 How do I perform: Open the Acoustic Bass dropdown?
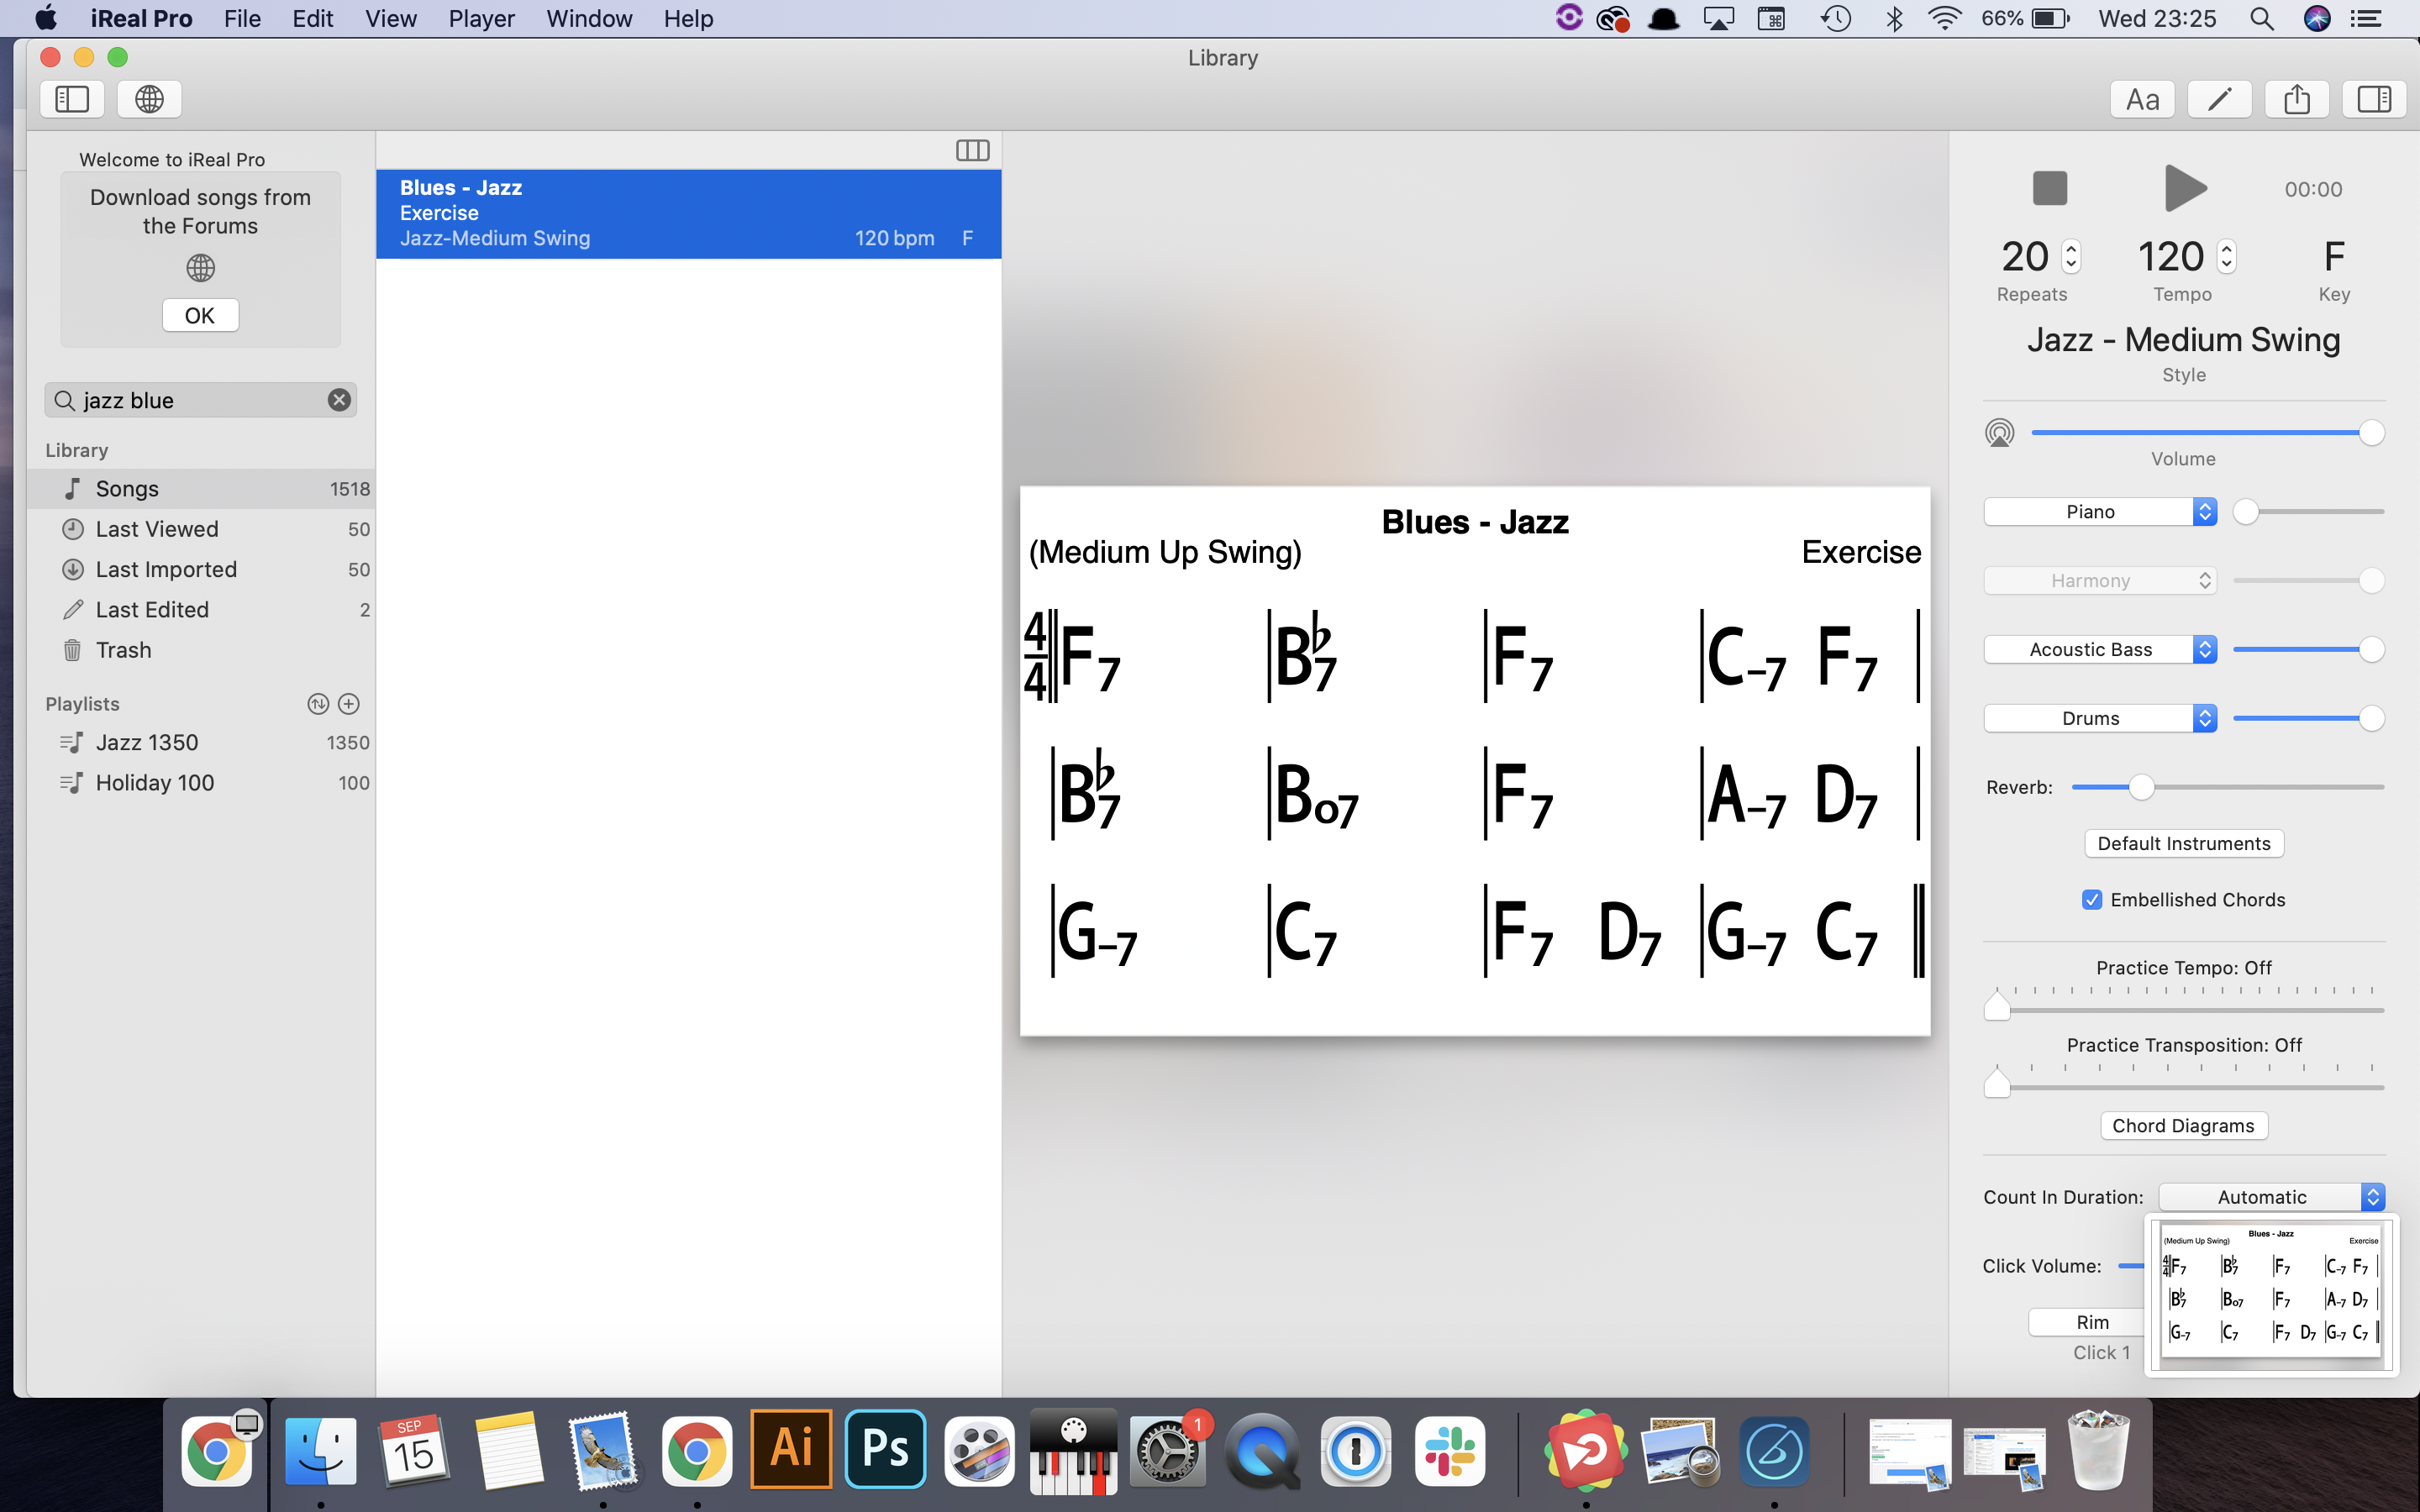[x=2100, y=650]
